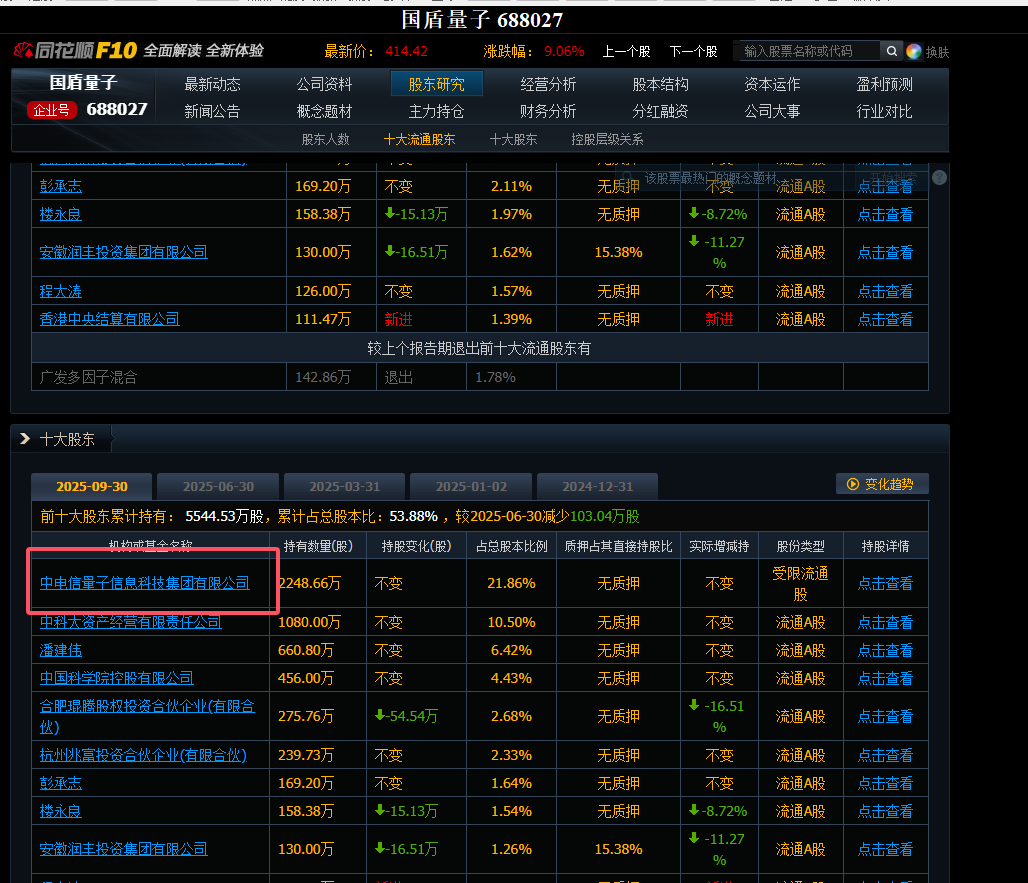1028x883 pixels.
Task: Open 程大涛 shareholder link
Action: [61, 290]
